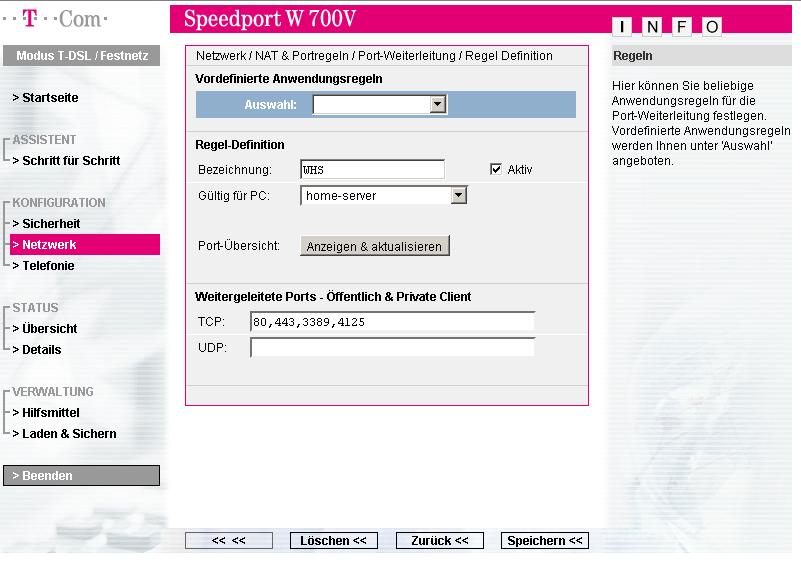Click the Bezeichnung field containing WHS
This screenshot has height=562, width=801.
pyautogui.click(x=372, y=170)
